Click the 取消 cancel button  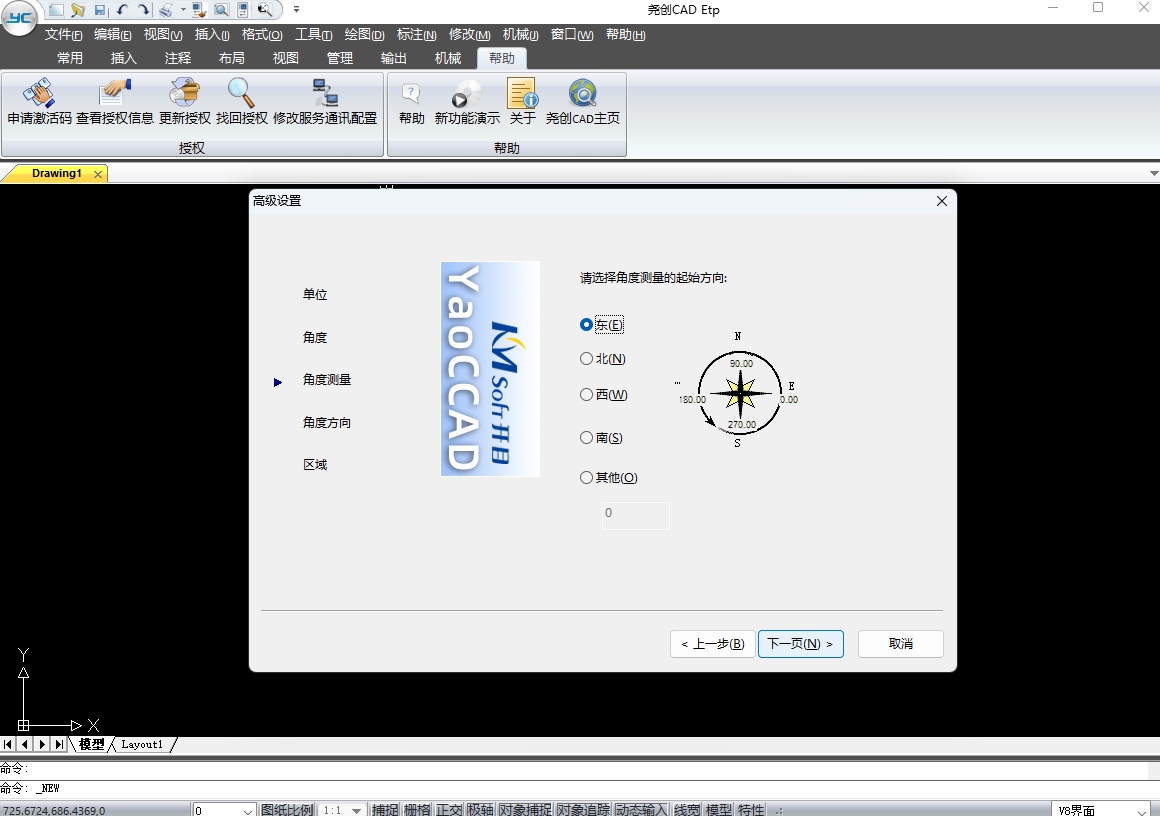tap(900, 644)
